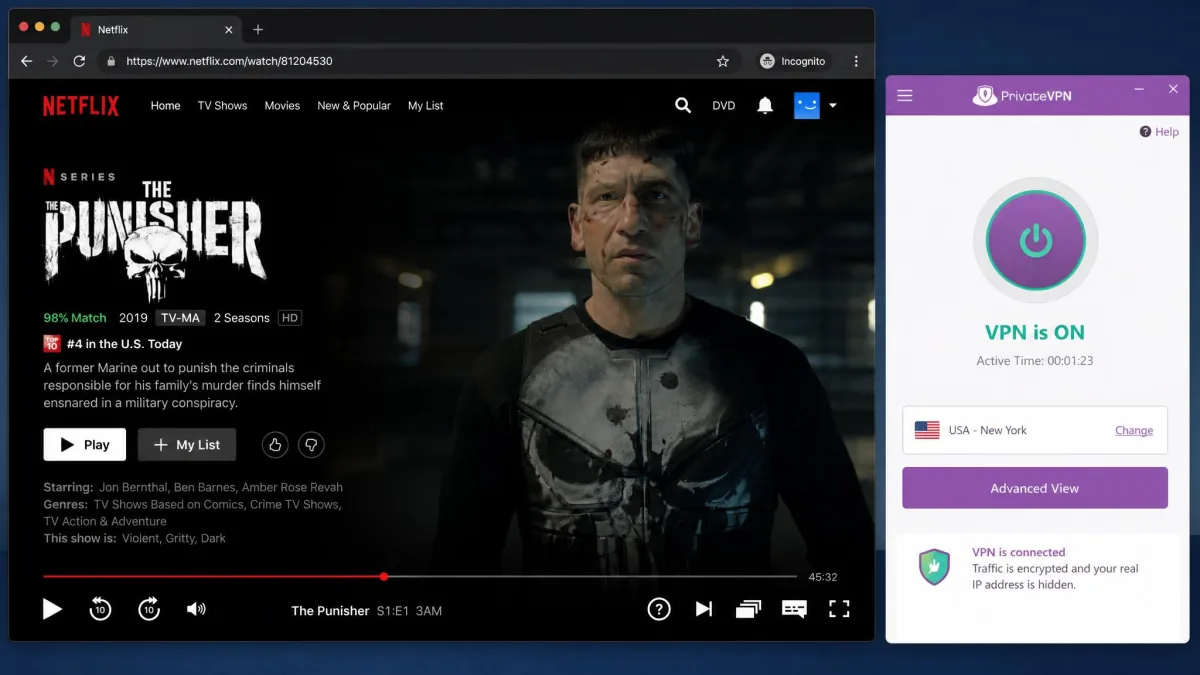The image size is (1200, 675).
Task: Enter fullscreen with the expand icon
Action: pos(839,608)
